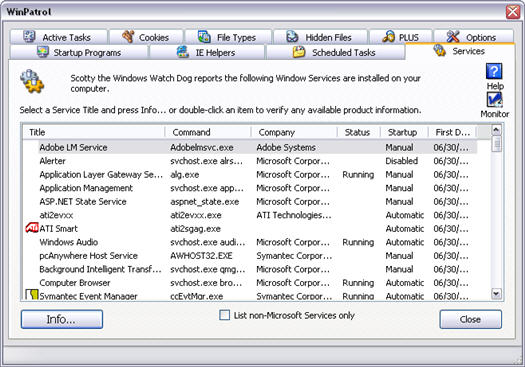Click the Hidden Files tab icon
Viewport: 525px width, 367px height.
pos(292,36)
